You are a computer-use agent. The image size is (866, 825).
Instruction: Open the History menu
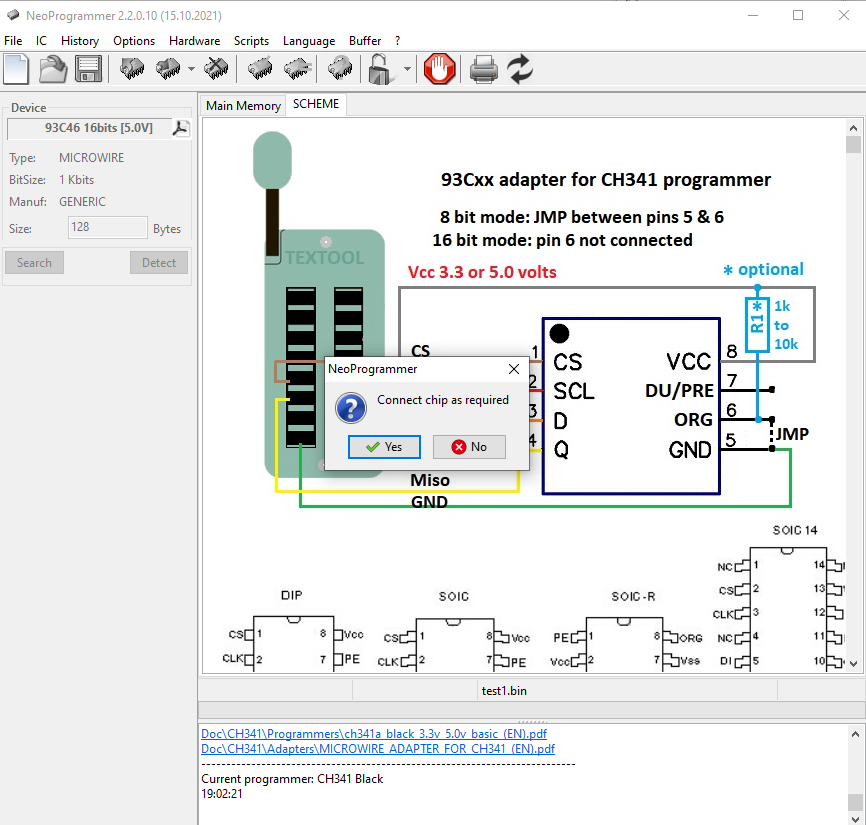coord(80,41)
